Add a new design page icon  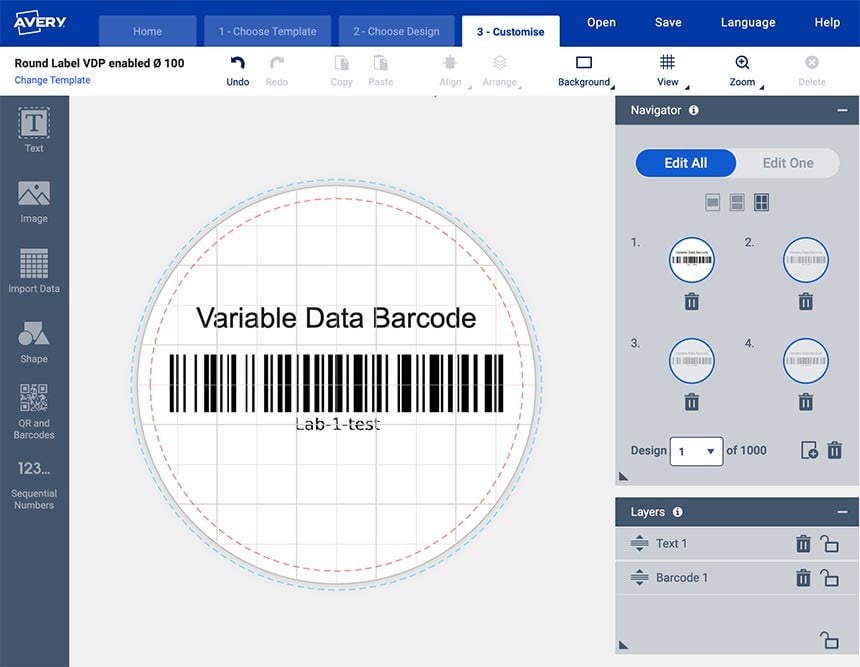pyautogui.click(x=809, y=450)
